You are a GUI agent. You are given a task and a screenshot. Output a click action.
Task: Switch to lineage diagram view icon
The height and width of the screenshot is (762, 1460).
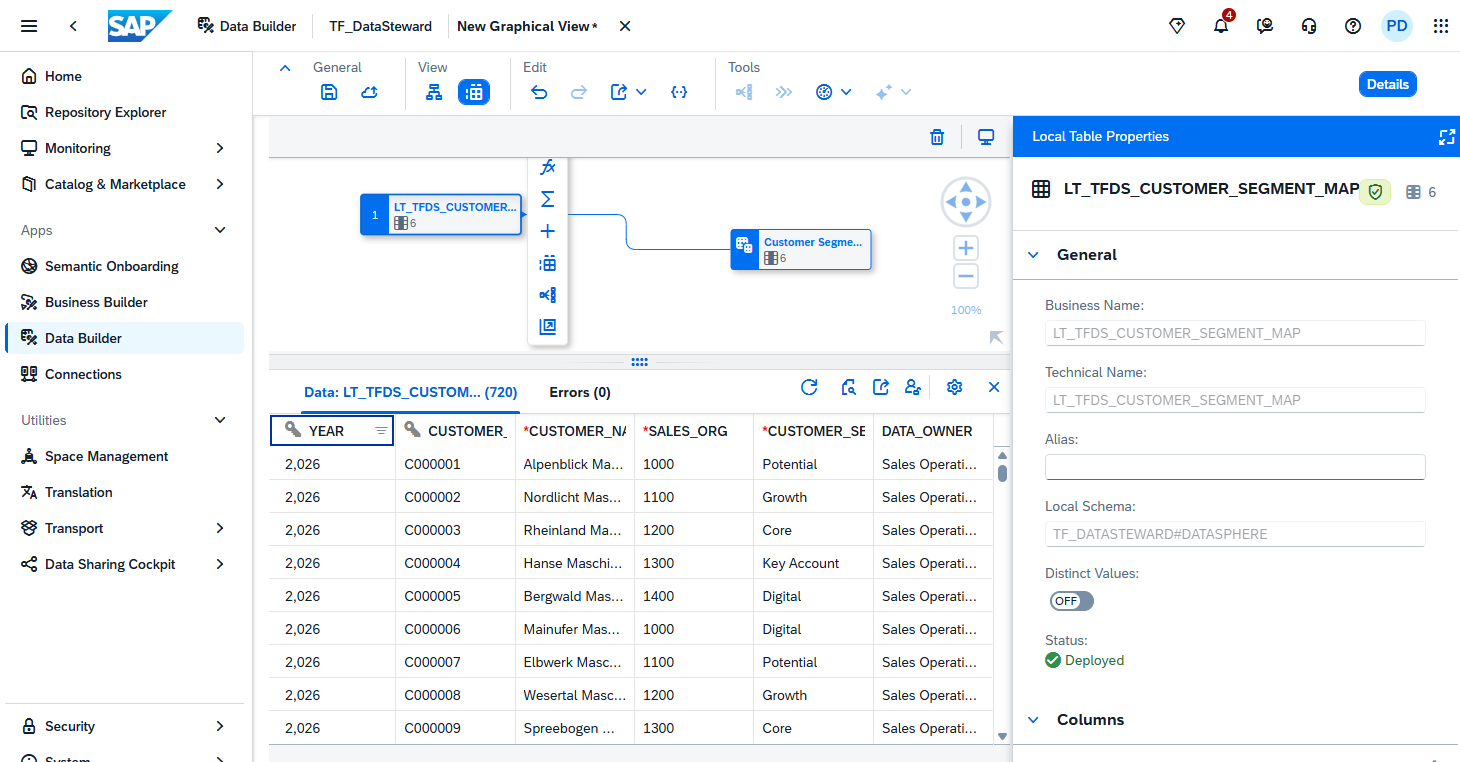[x=434, y=92]
